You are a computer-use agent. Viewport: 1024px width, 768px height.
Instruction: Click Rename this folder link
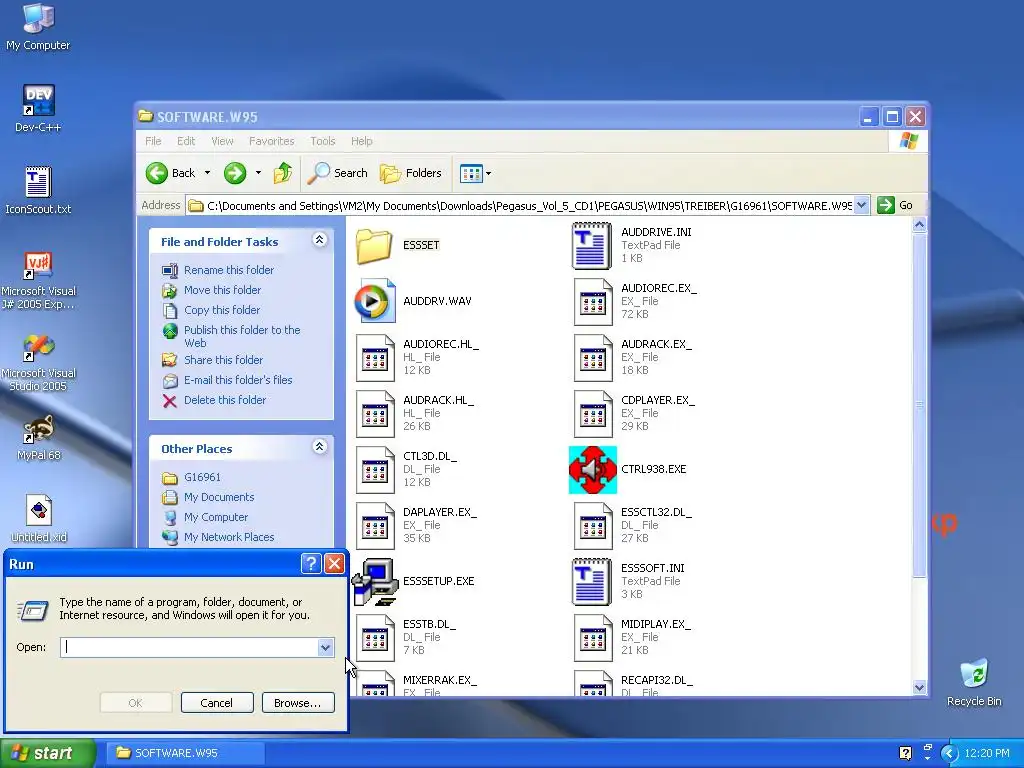229,270
